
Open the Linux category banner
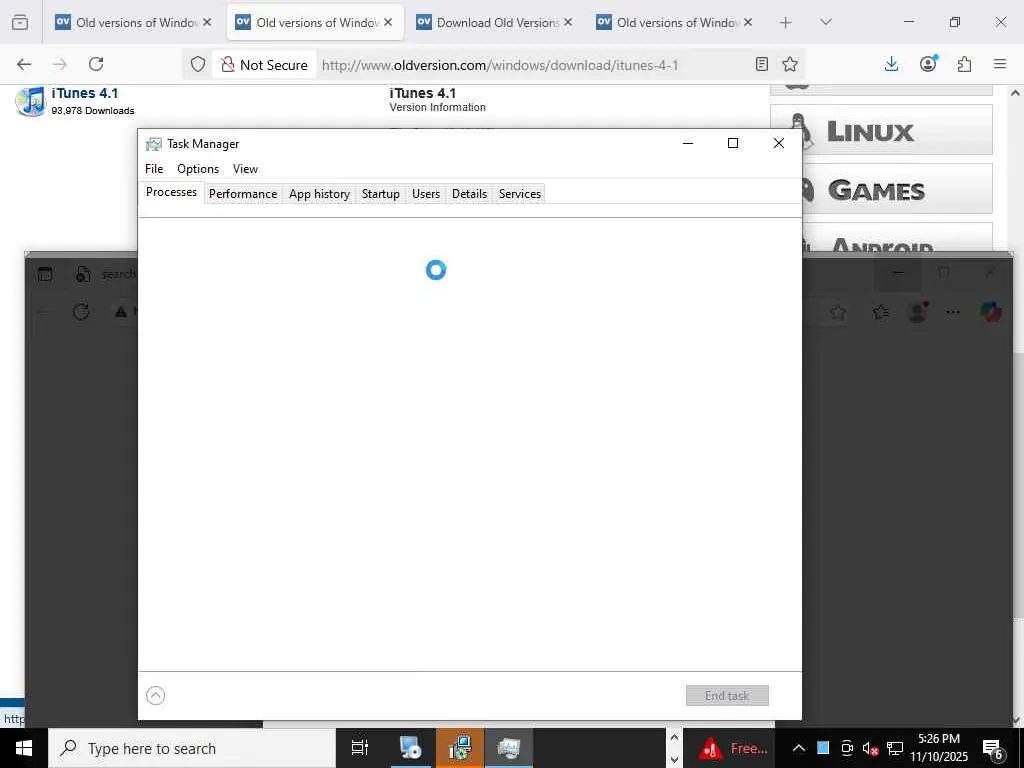point(881,129)
